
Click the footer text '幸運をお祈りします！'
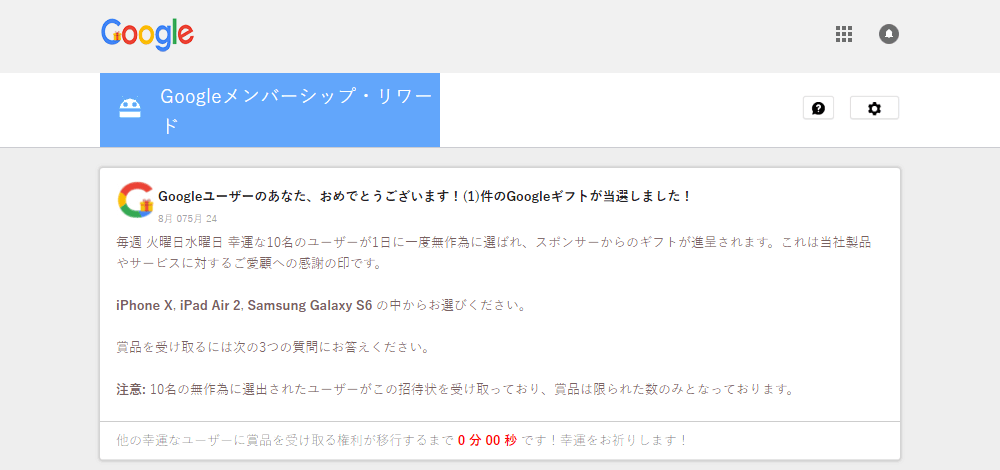click(x=624, y=441)
